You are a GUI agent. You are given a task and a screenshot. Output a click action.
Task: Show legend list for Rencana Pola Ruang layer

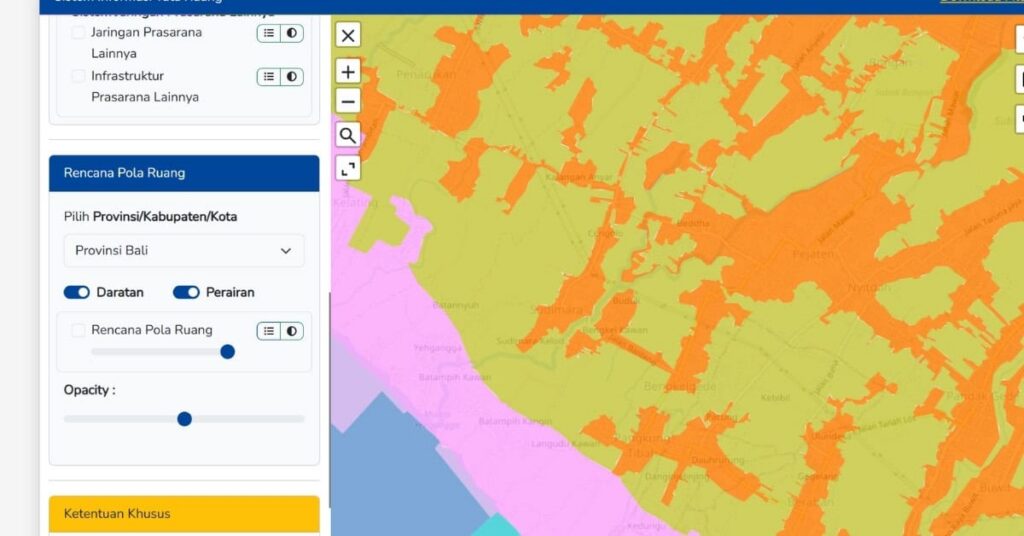click(x=268, y=331)
